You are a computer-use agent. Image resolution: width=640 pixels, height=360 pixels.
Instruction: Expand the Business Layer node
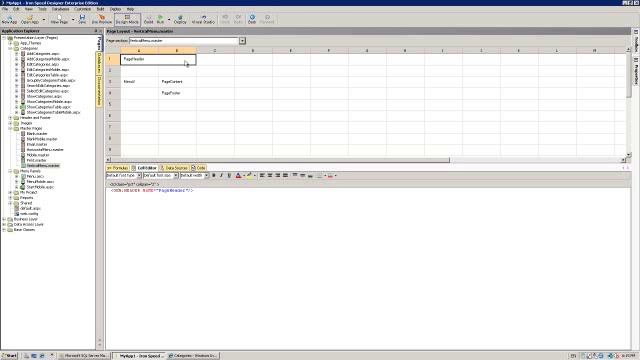click(x=4, y=219)
